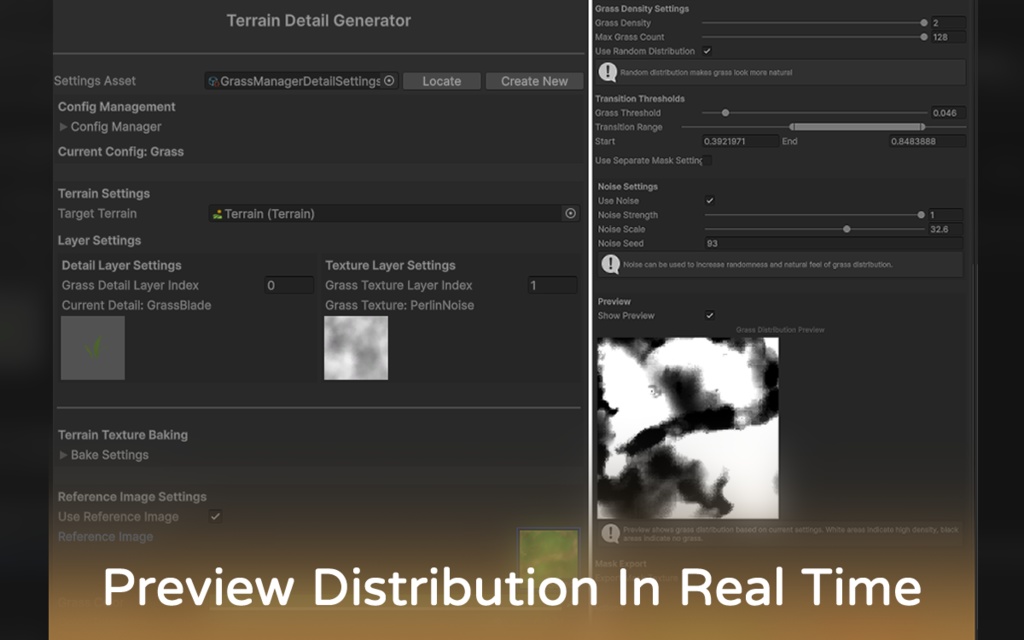Toggle Use Separate Mask Settings checkbox

click(x=707, y=160)
